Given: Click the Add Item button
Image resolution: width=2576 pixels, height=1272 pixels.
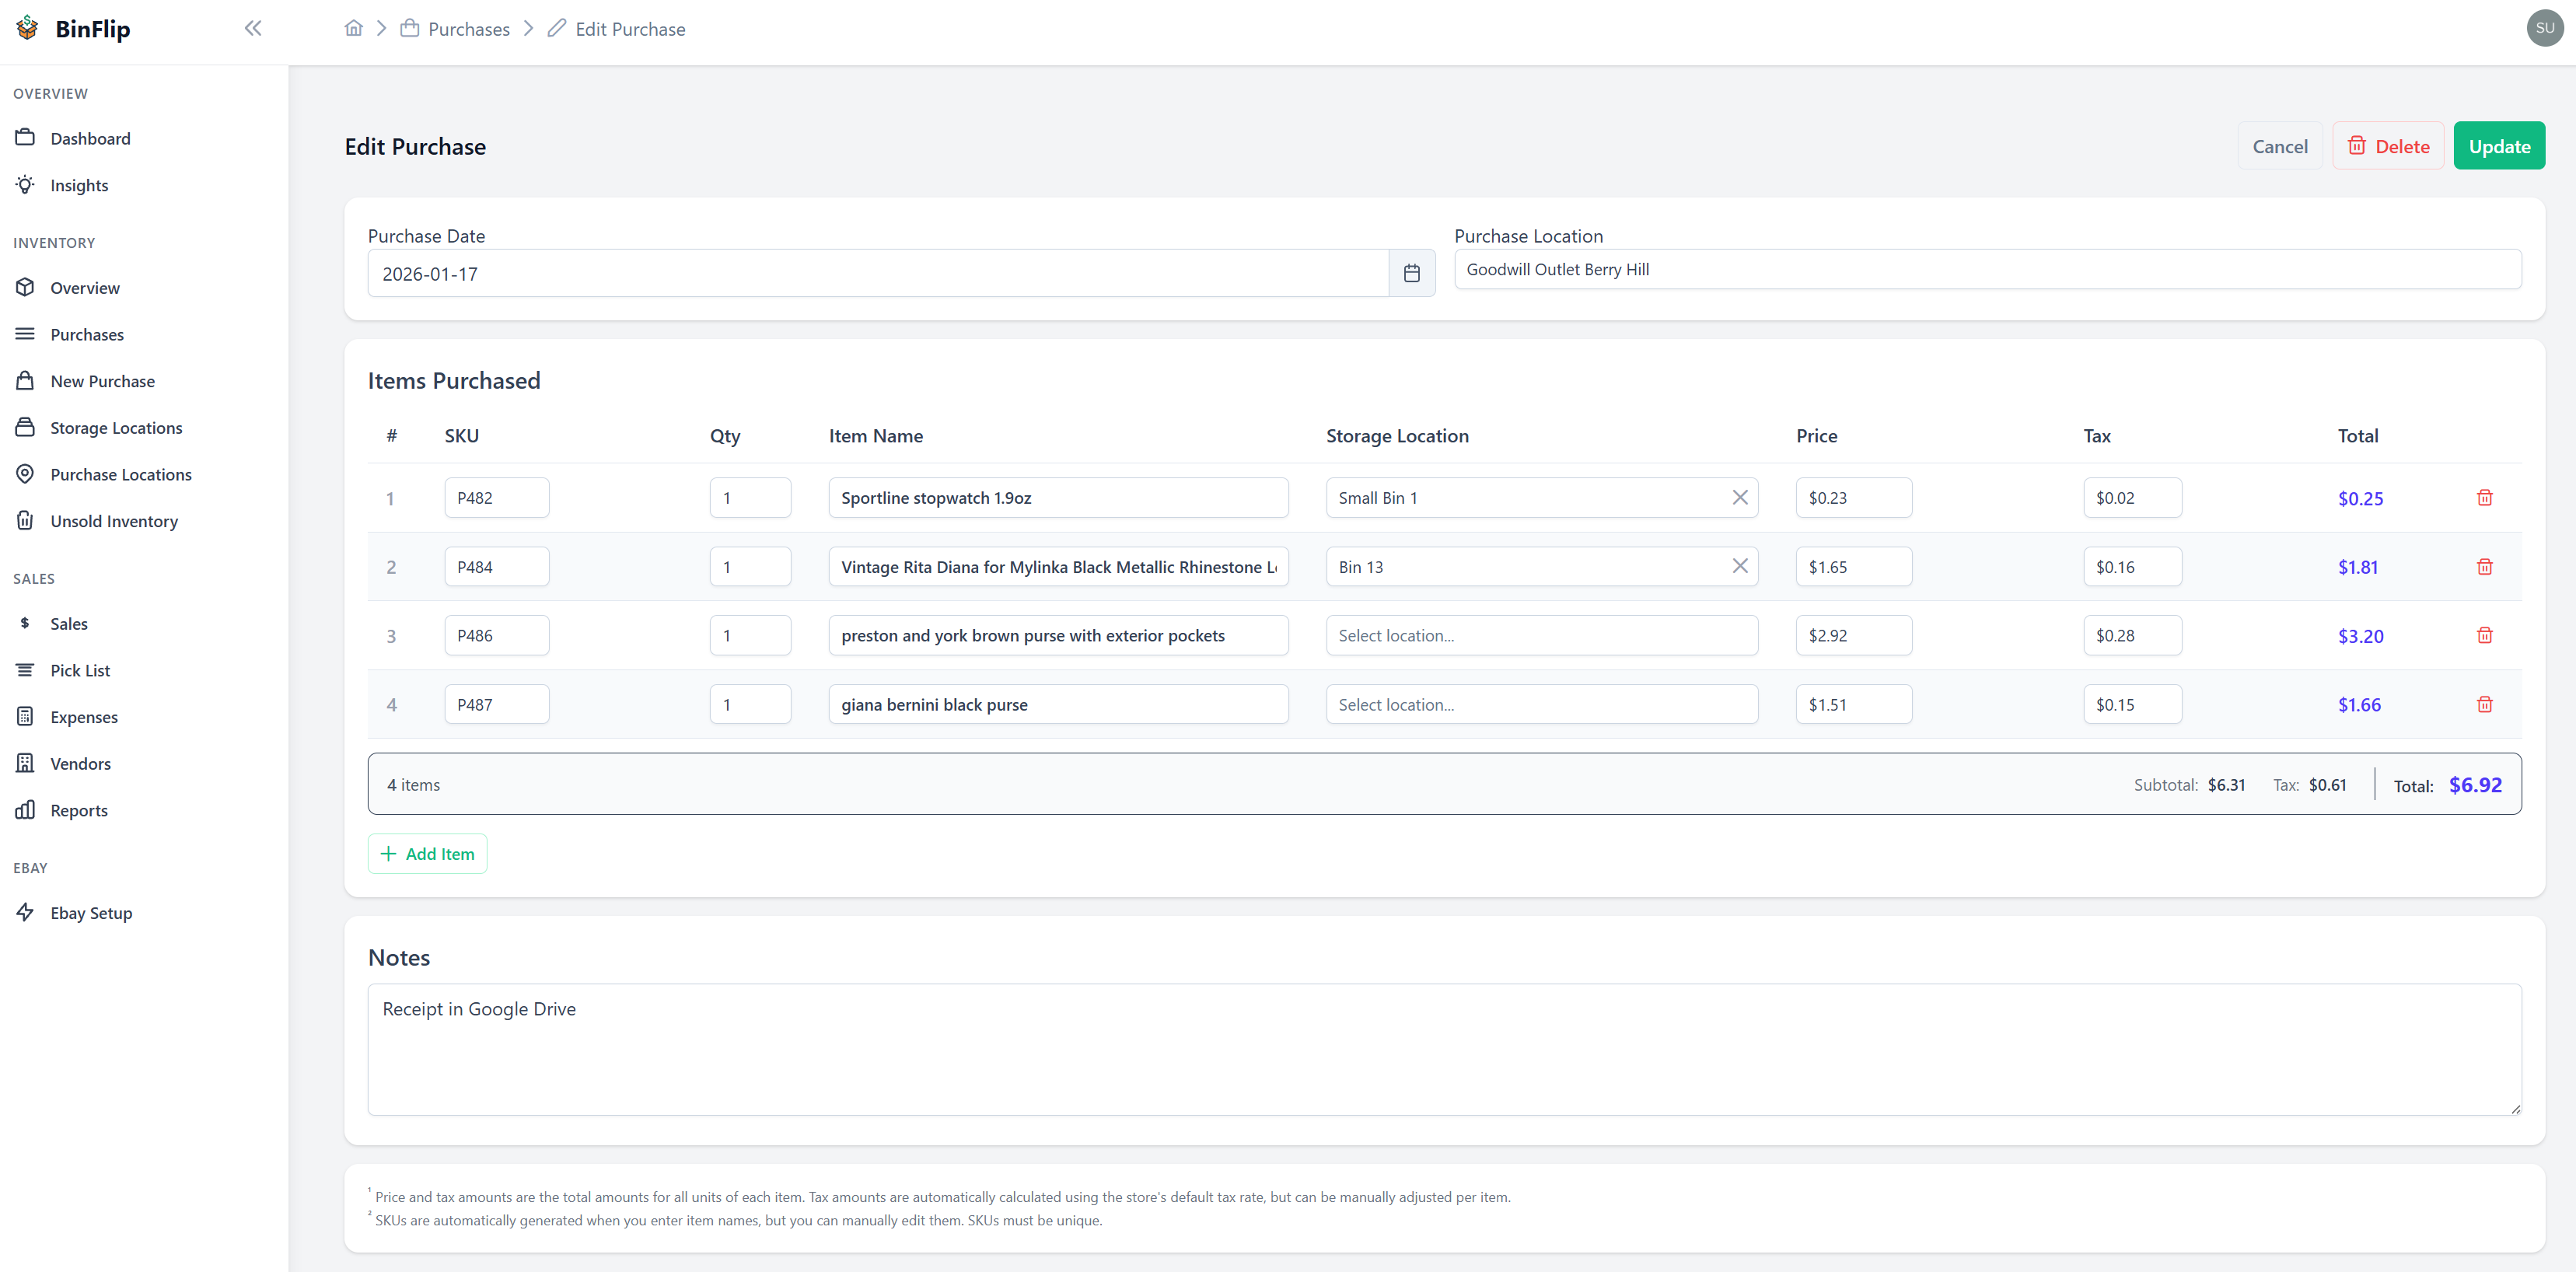Looking at the screenshot, I should coord(427,853).
